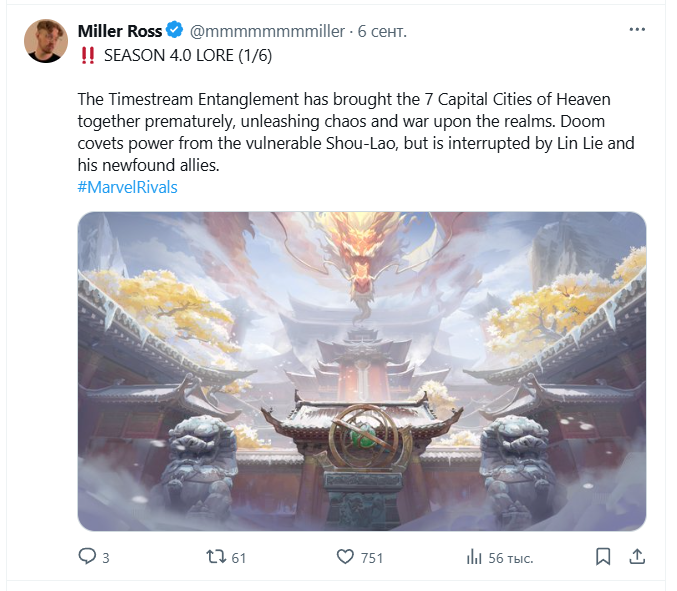Share the tweet with the upload arrow icon
This screenshot has height=591, width=677.
pos(637,556)
